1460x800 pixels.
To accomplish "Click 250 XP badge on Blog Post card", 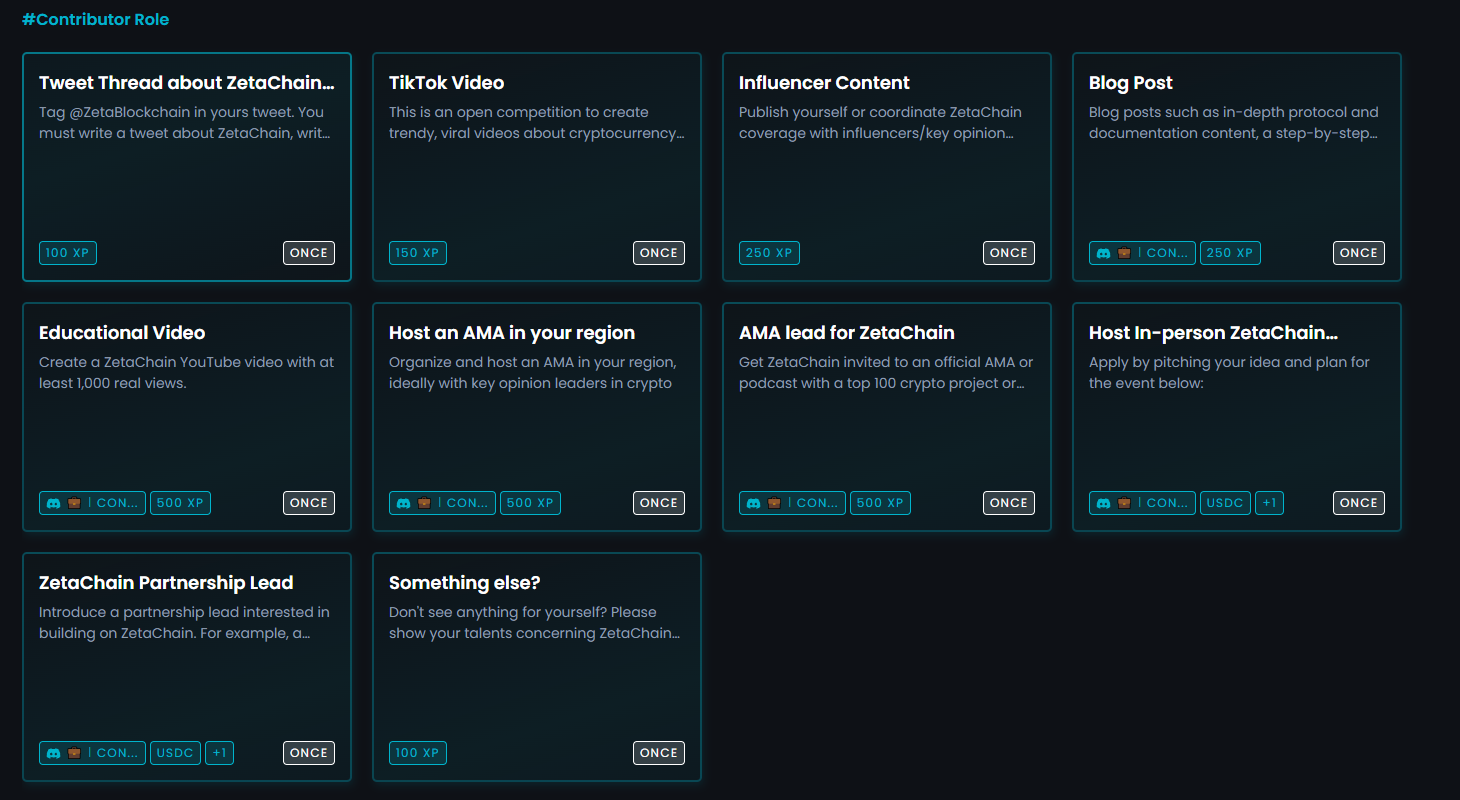I will click(1230, 253).
